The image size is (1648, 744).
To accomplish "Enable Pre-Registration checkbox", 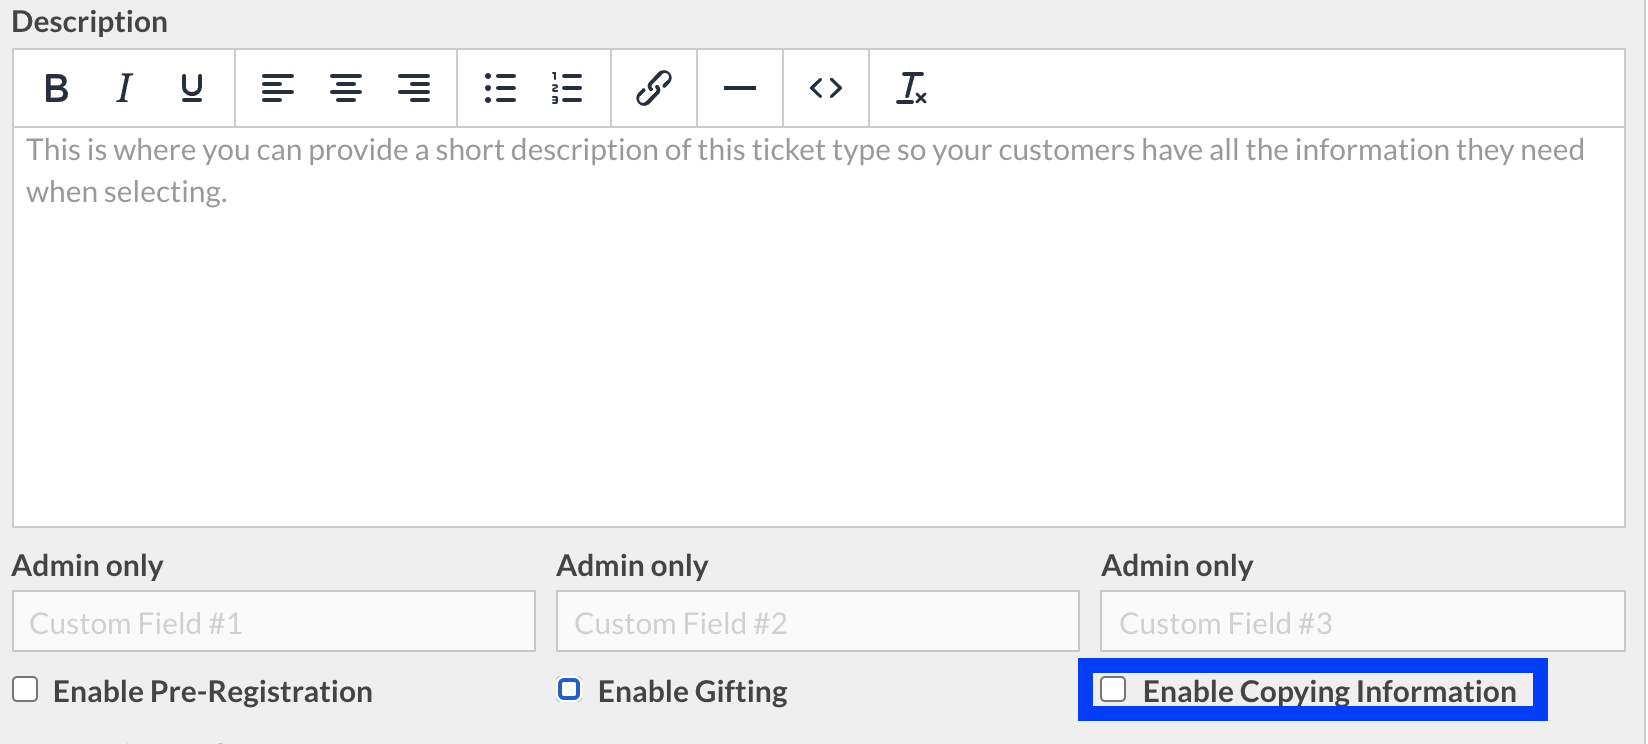I will (25, 689).
